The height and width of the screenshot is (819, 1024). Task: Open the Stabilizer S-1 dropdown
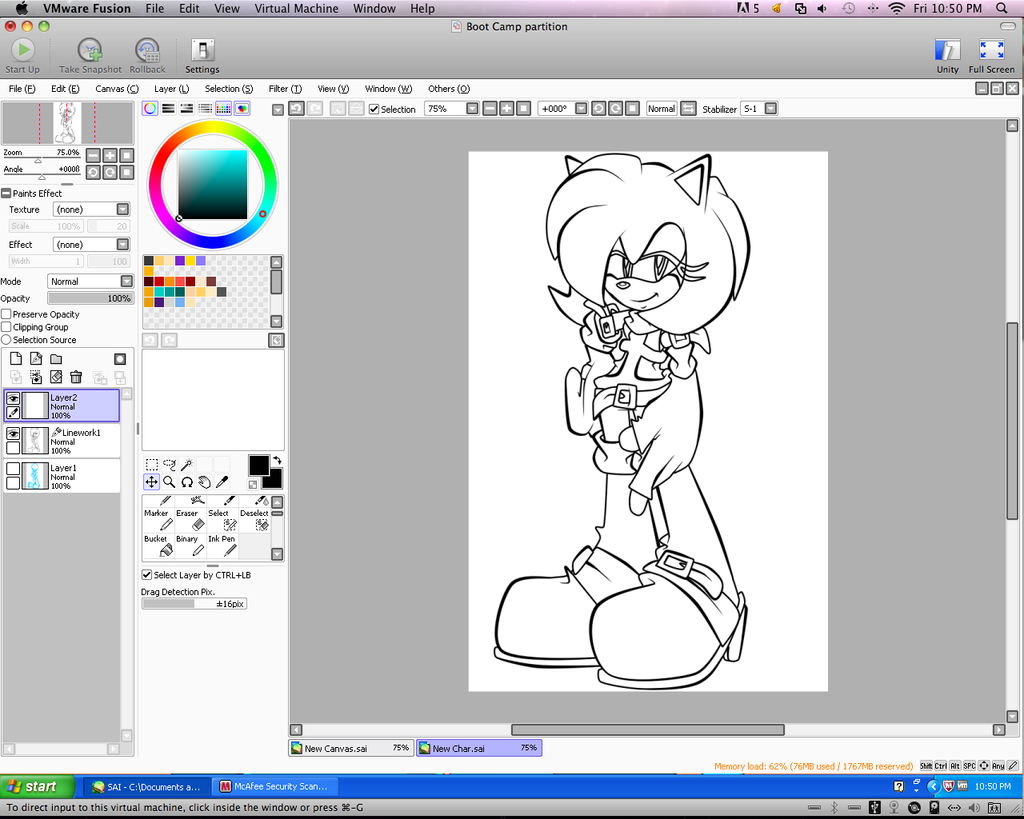(771, 108)
